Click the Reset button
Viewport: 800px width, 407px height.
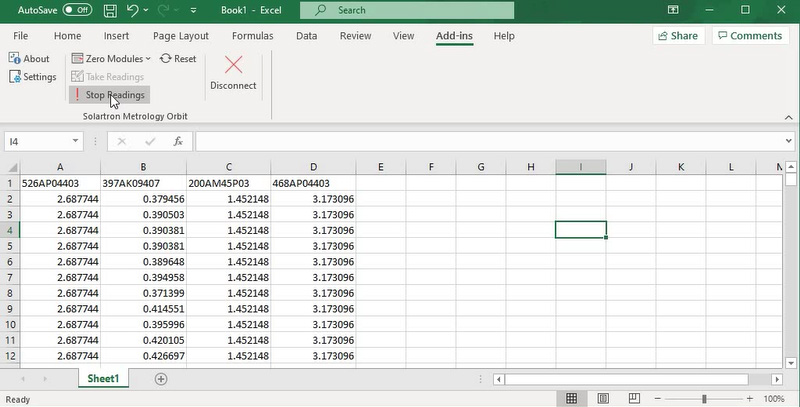pos(178,59)
